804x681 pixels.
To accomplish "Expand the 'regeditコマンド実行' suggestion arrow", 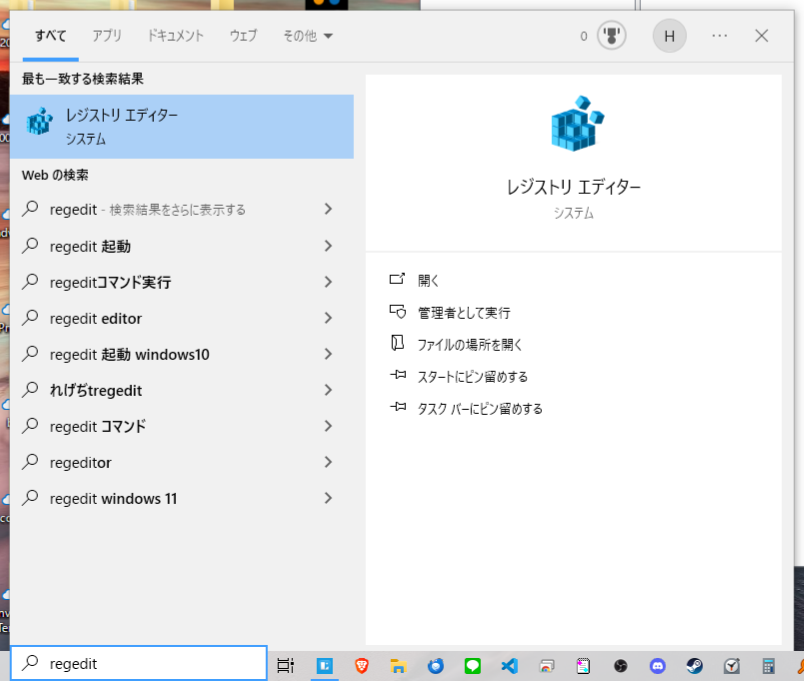I will coord(328,282).
